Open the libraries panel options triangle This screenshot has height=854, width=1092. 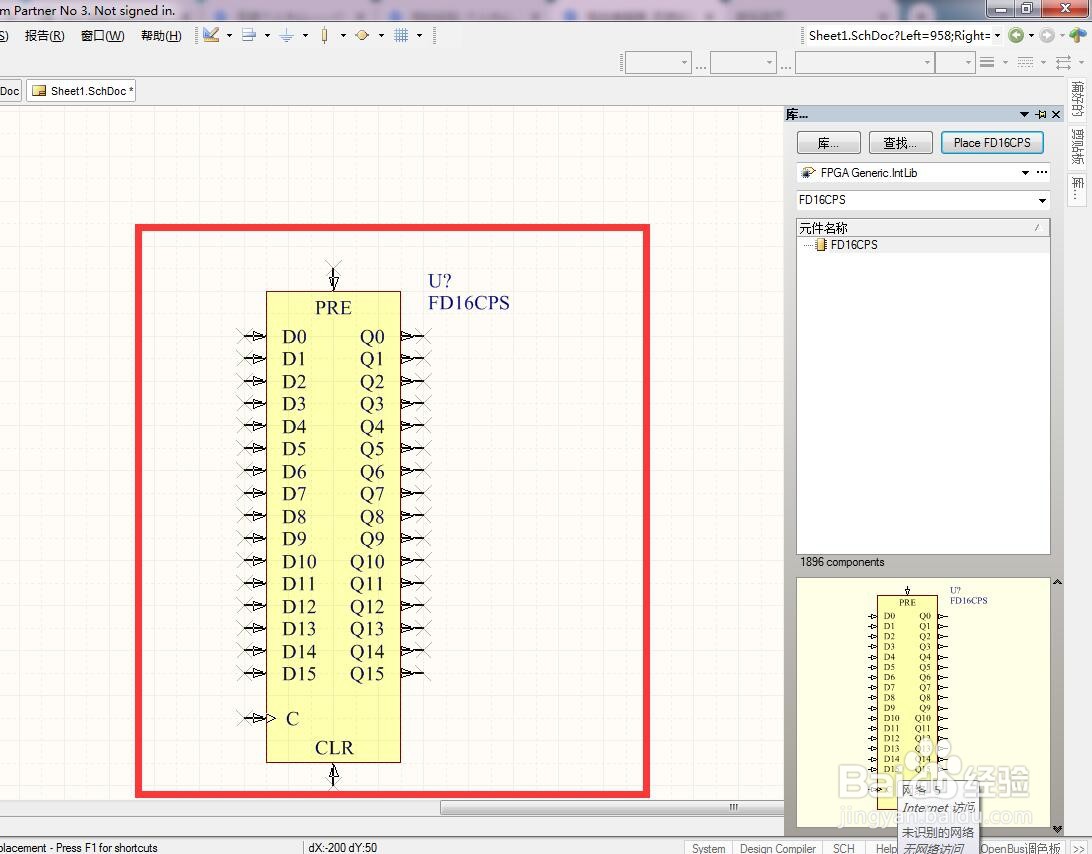click(x=1024, y=114)
